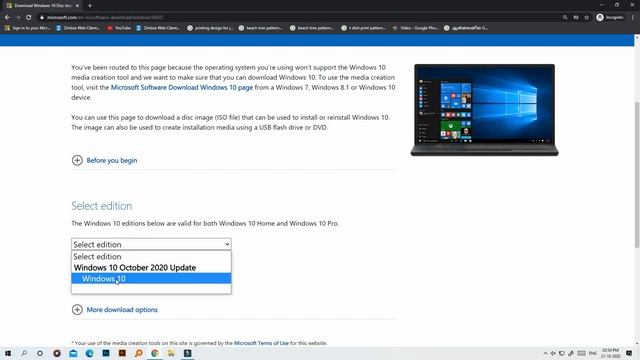This screenshot has height=360, width=640.
Task: Click the browser forward arrow
Action: (x=18, y=18)
